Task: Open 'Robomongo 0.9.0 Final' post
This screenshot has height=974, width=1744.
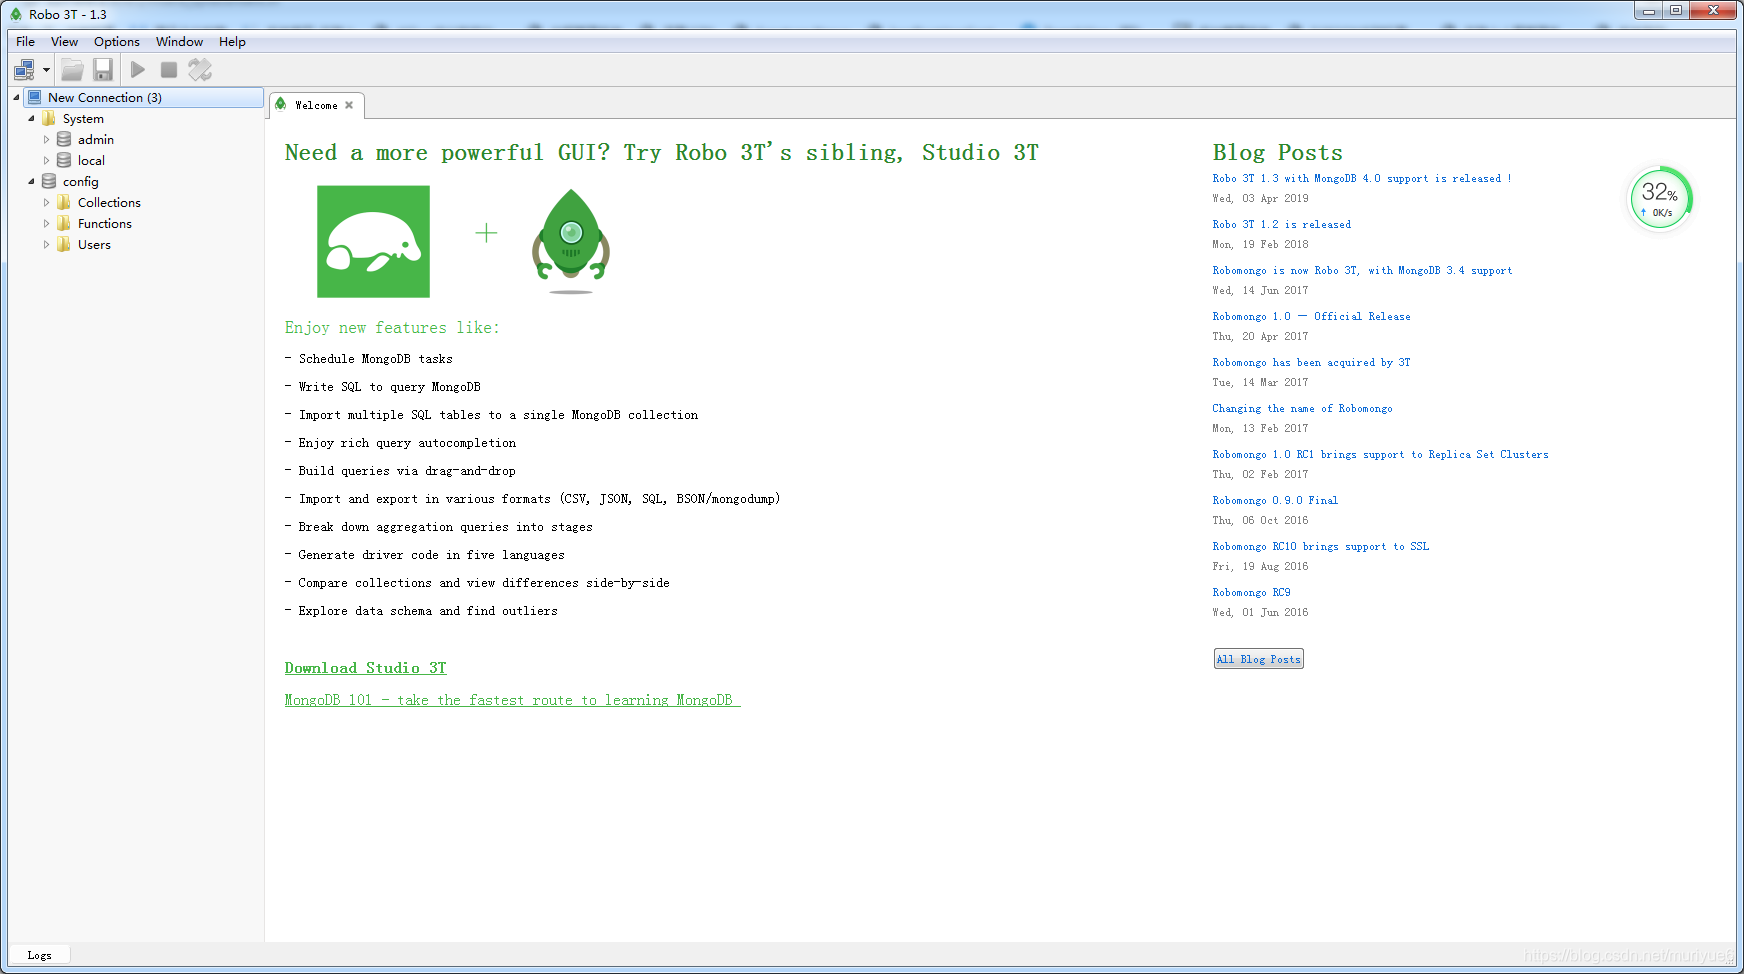Action: pyautogui.click(x=1275, y=500)
